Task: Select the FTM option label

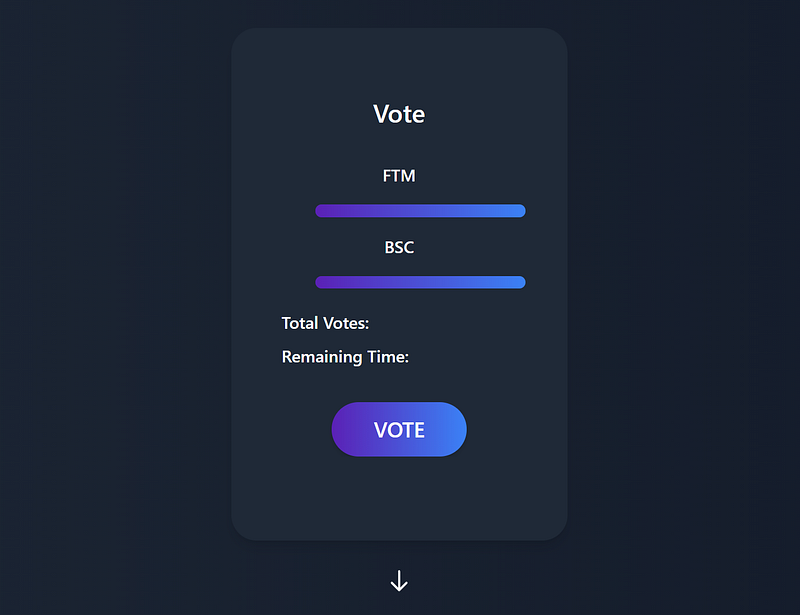Action: click(x=399, y=176)
